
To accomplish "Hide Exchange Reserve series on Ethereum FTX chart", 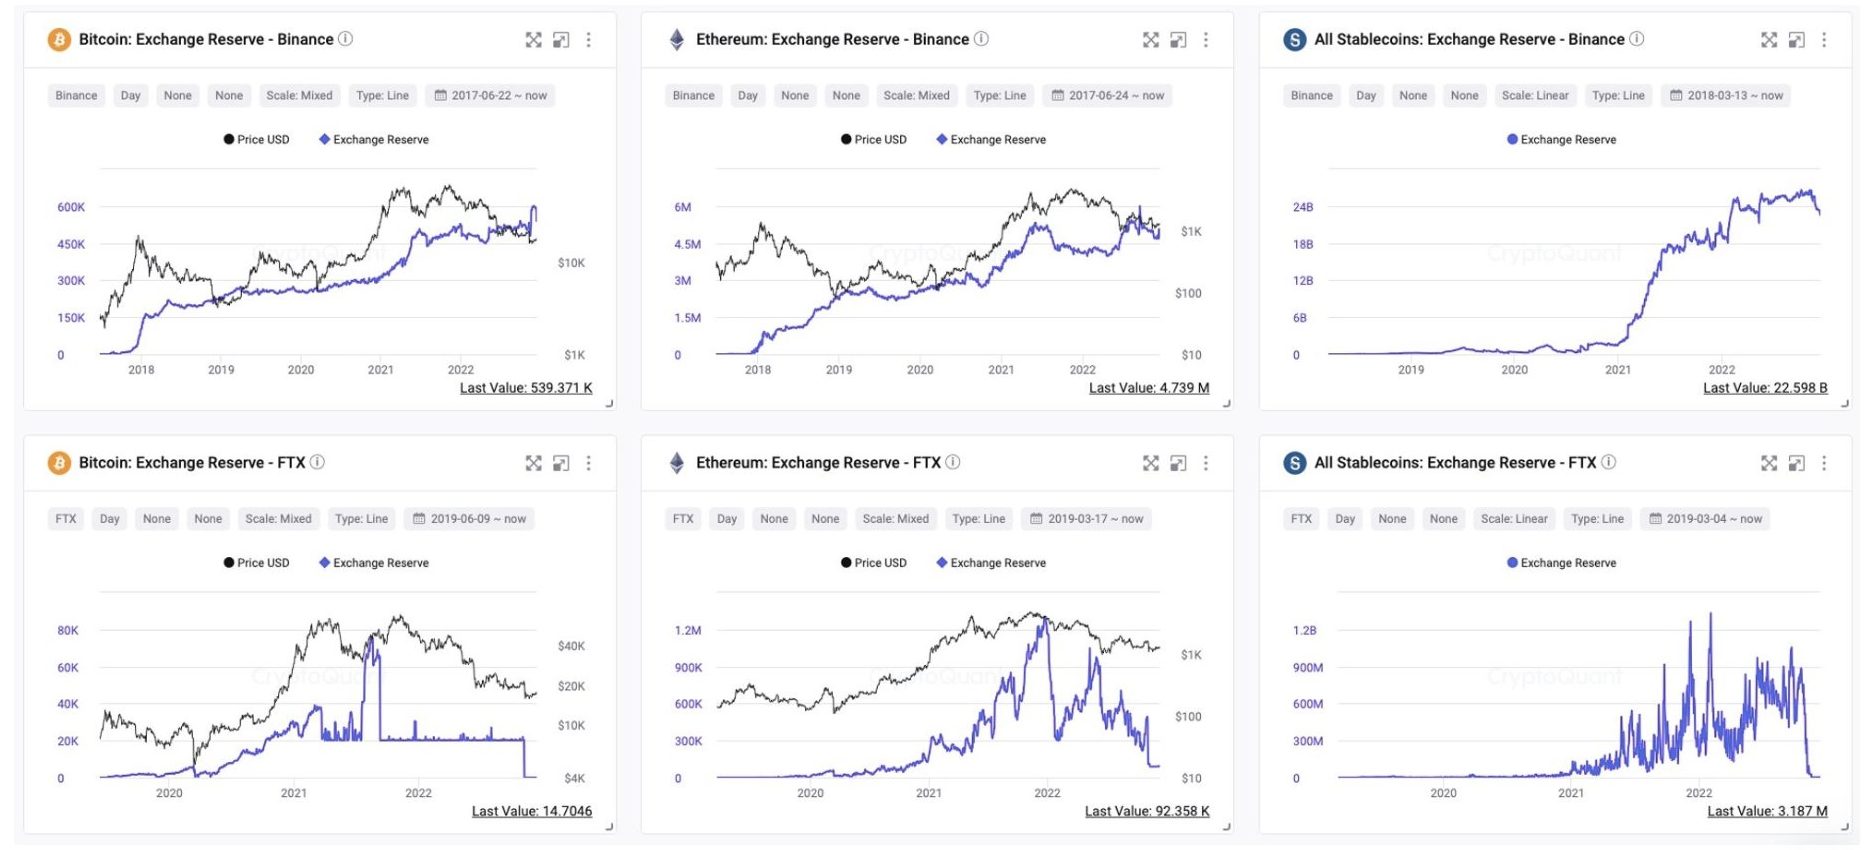I will pos(992,562).
